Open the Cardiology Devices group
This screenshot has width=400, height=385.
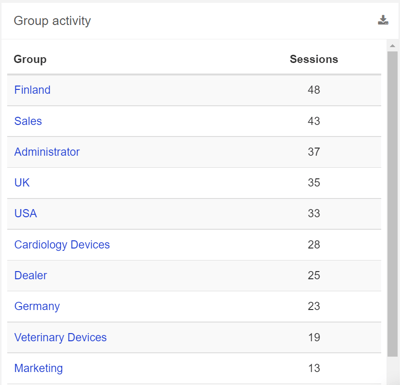[62, 245]
